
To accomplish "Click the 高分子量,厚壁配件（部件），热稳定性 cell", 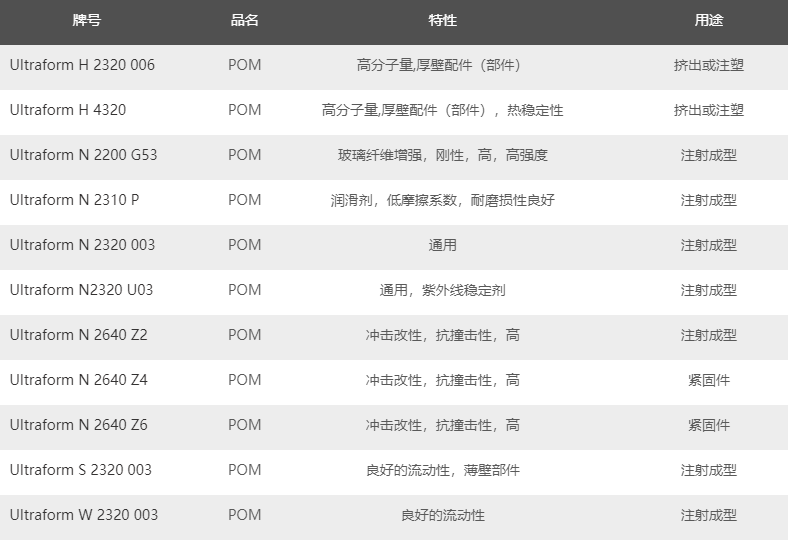I will [442, 110].
